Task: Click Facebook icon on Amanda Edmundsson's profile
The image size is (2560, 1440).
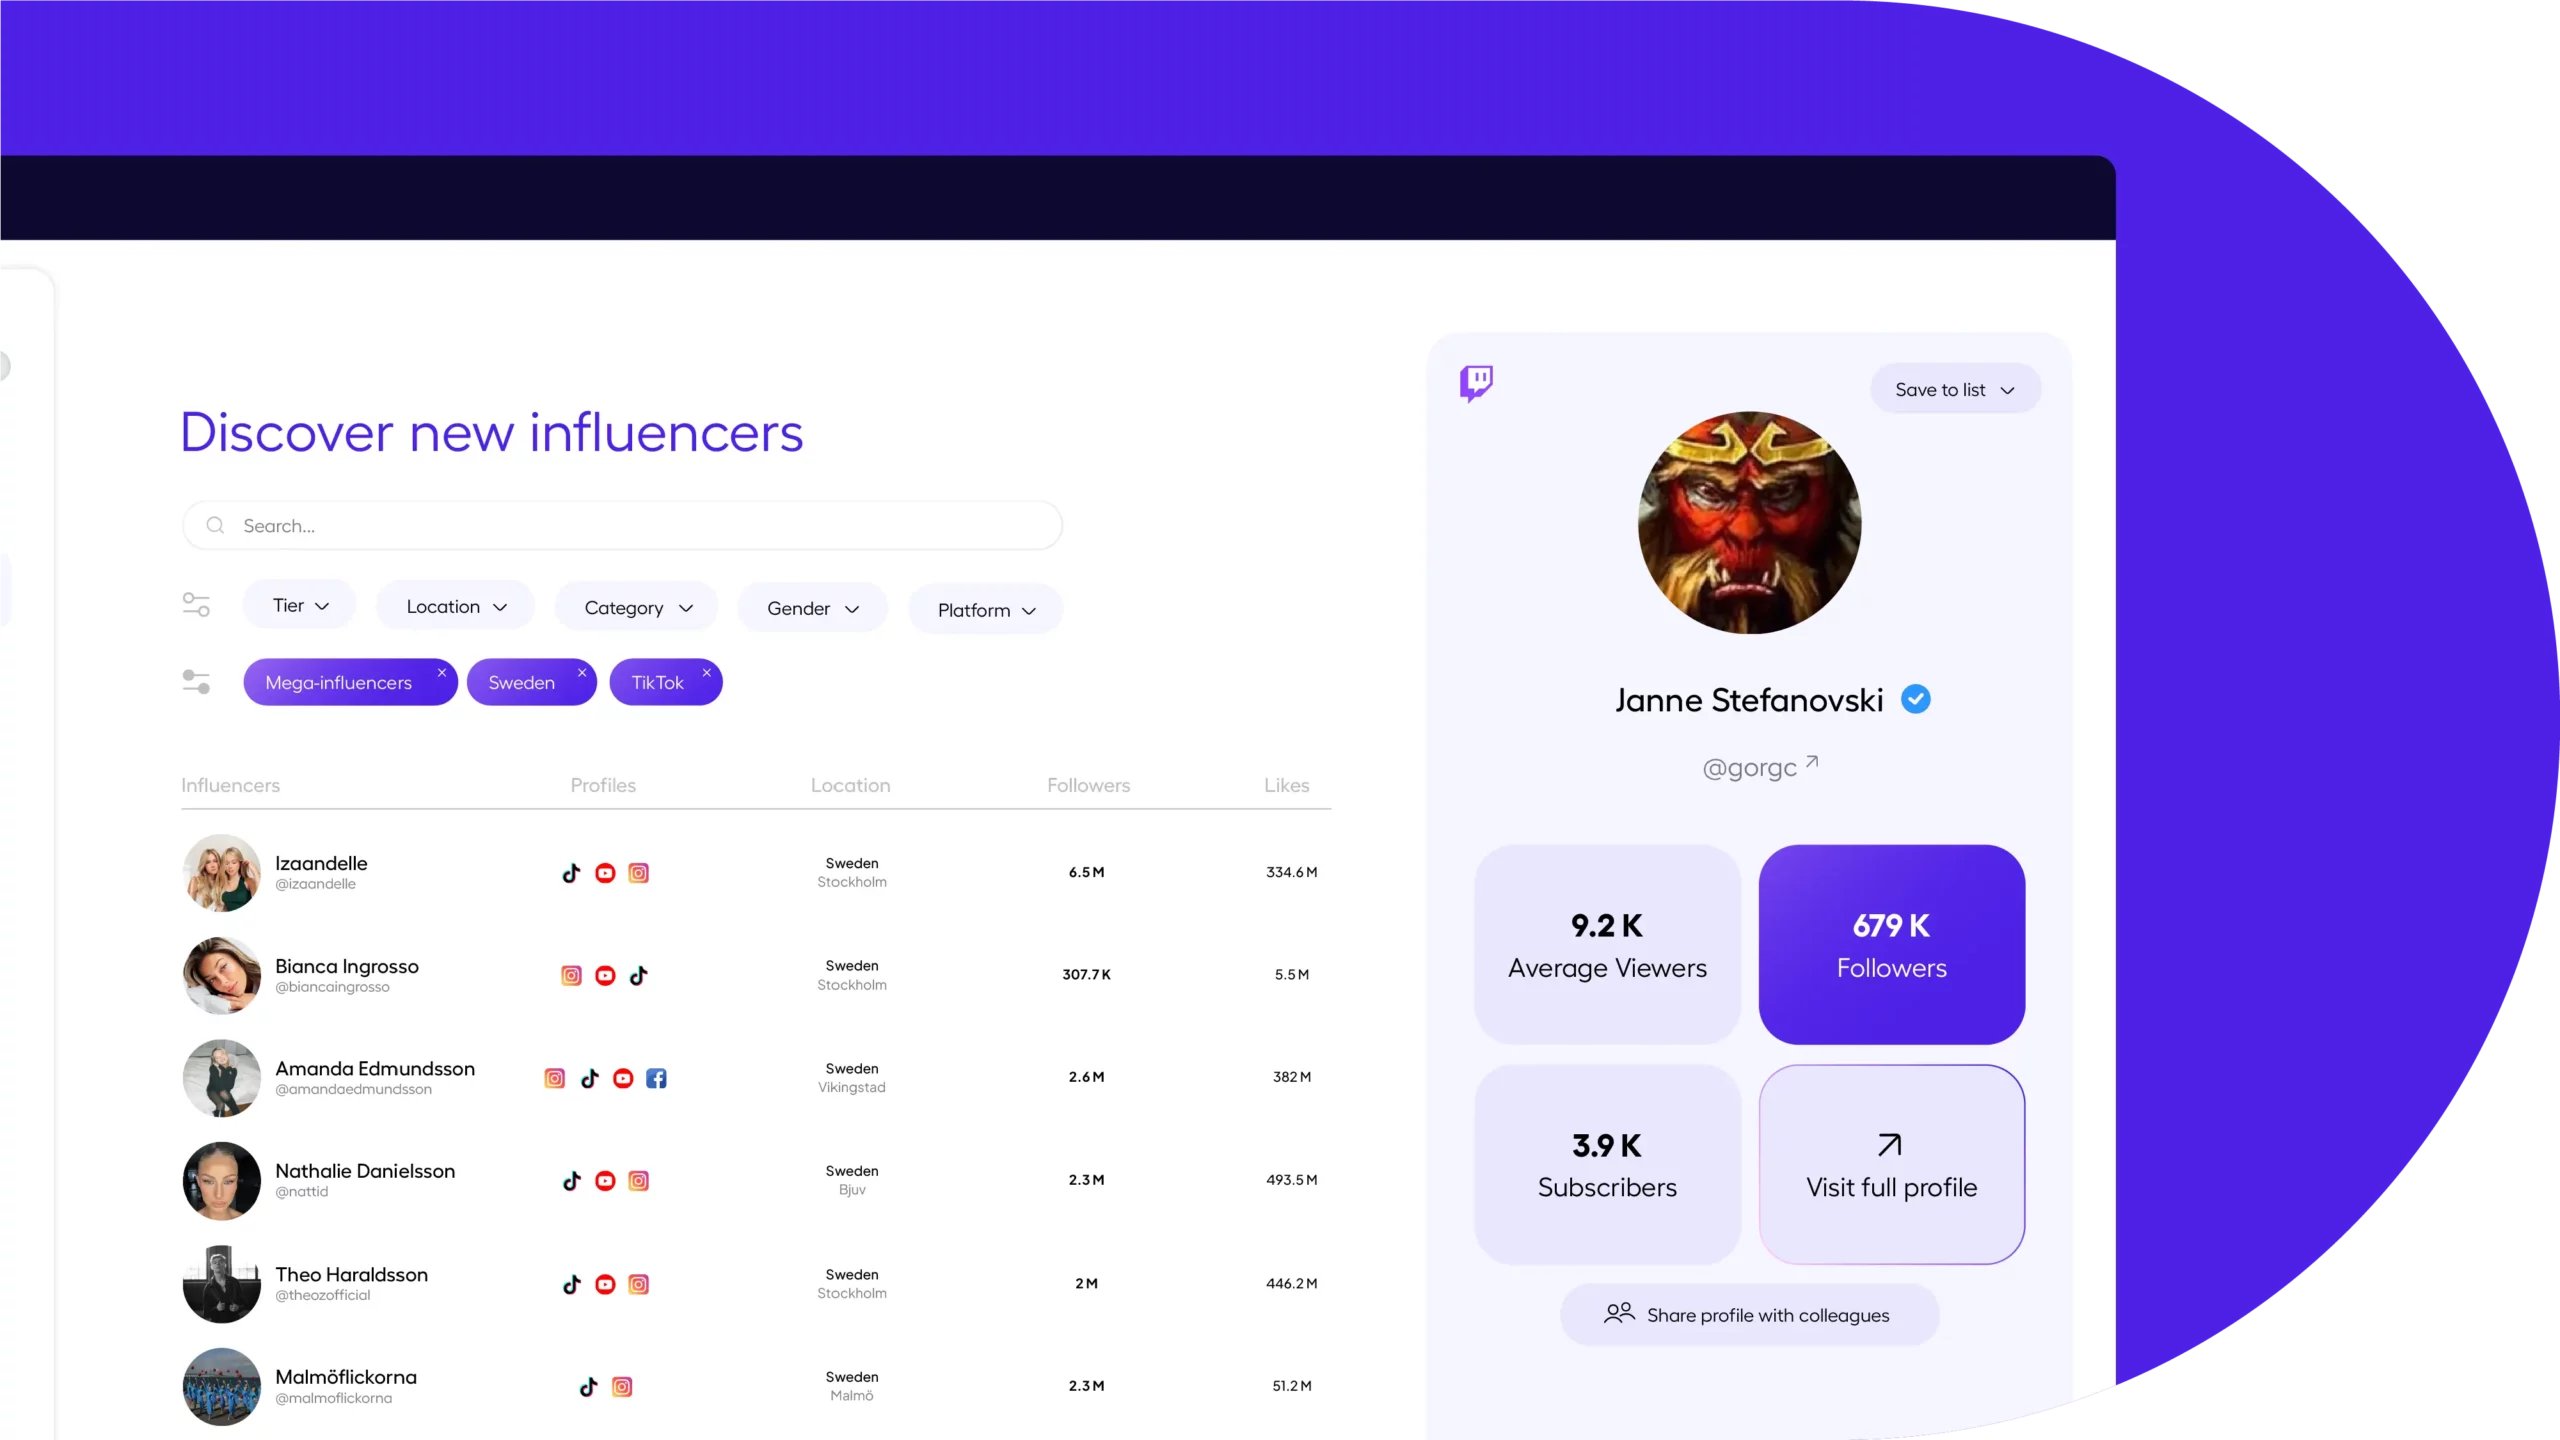Action: point(656,1078)
